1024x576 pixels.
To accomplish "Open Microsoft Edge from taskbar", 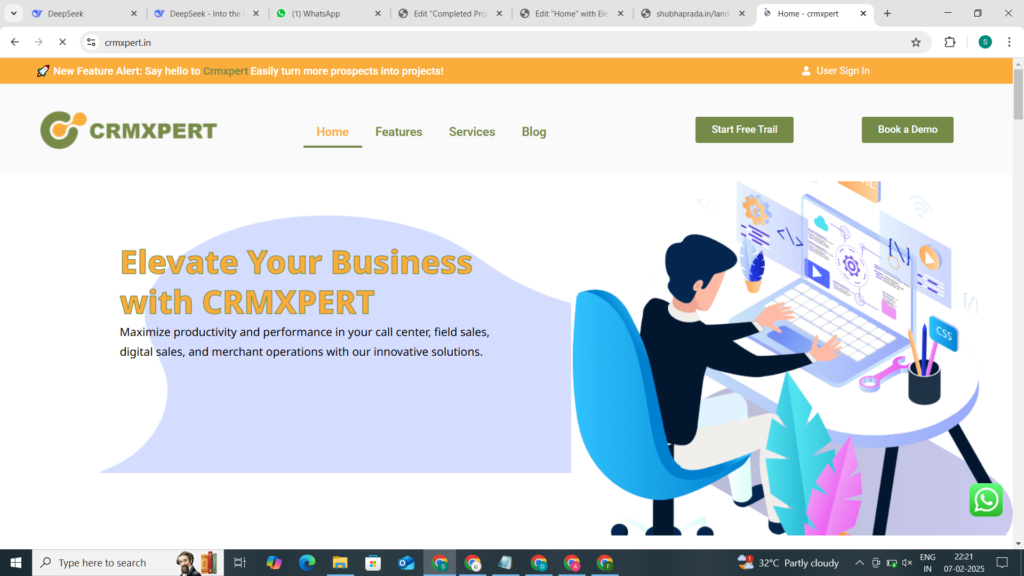I will [x=307, y=562].
